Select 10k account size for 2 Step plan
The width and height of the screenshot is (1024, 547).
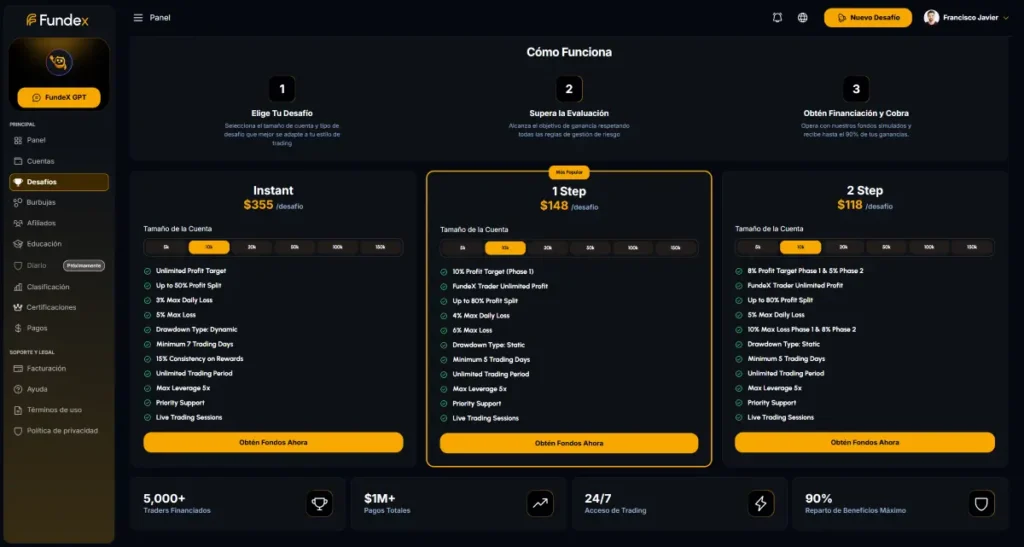point(800,247)
